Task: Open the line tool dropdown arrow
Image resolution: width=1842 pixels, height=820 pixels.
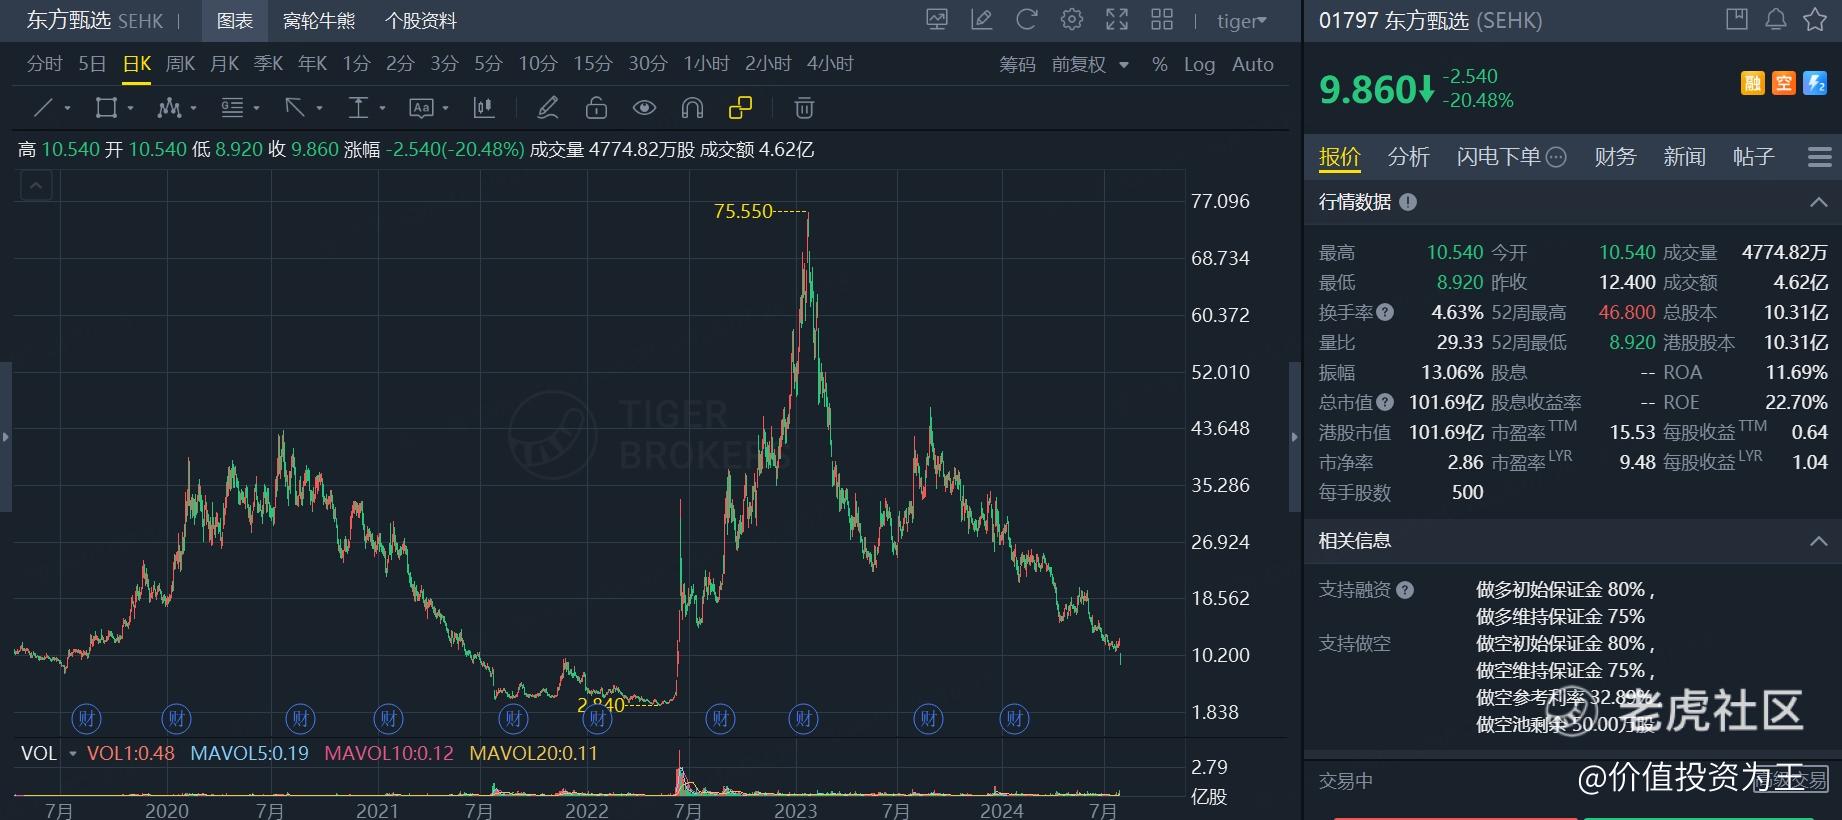Action: coord(67,108)
